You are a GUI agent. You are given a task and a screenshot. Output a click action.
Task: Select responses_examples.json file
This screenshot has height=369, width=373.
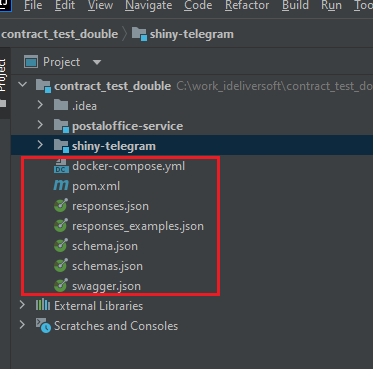pos(138,226)
